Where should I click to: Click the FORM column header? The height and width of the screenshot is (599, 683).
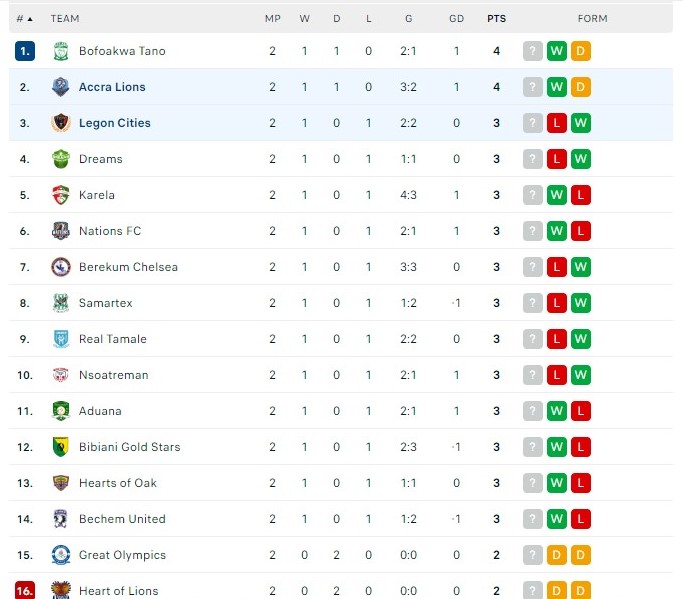(x=592, y=18)
